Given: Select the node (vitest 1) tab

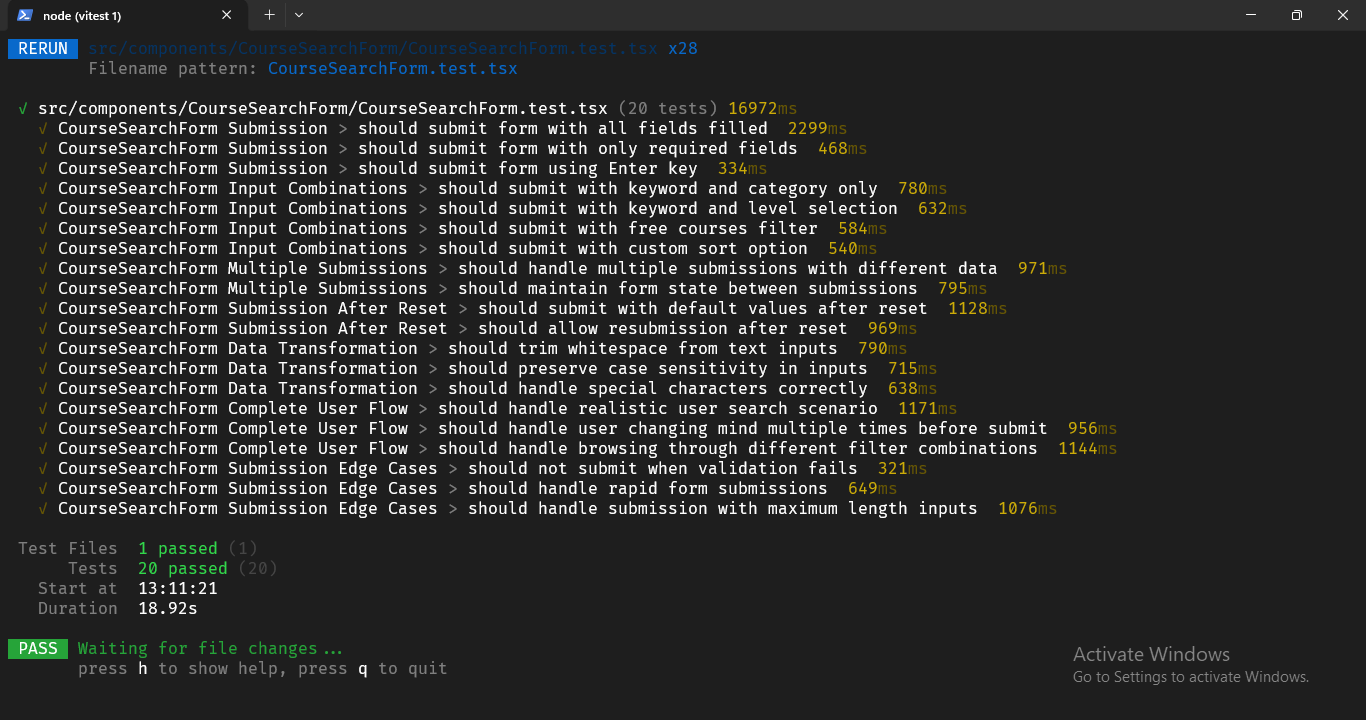Looking at the screenshot, I should 120,15.
